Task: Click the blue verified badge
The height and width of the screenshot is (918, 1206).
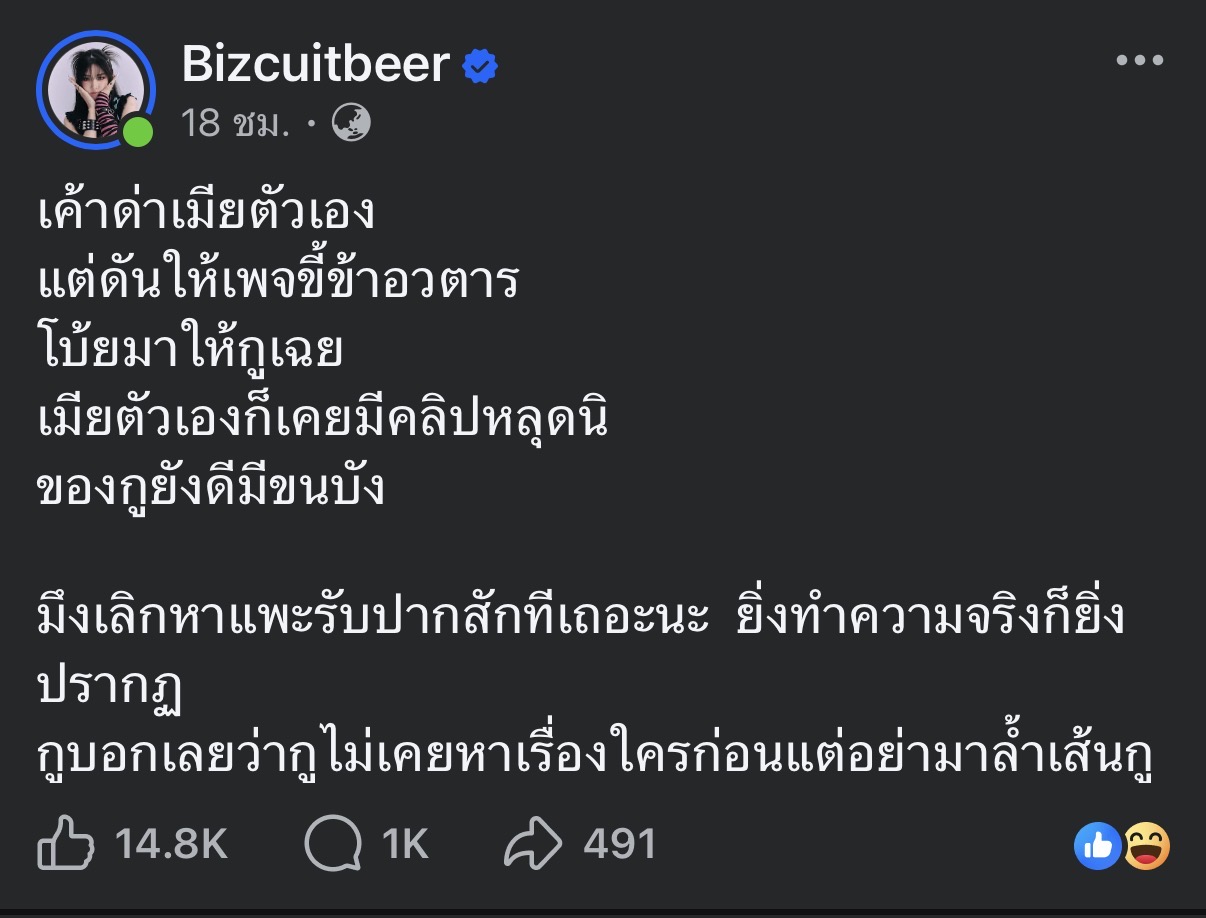Action: [x=480, y=67]
